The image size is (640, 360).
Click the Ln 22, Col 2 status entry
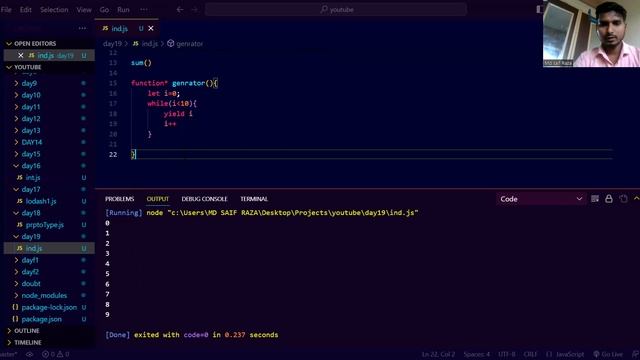(x=438, y=354)
